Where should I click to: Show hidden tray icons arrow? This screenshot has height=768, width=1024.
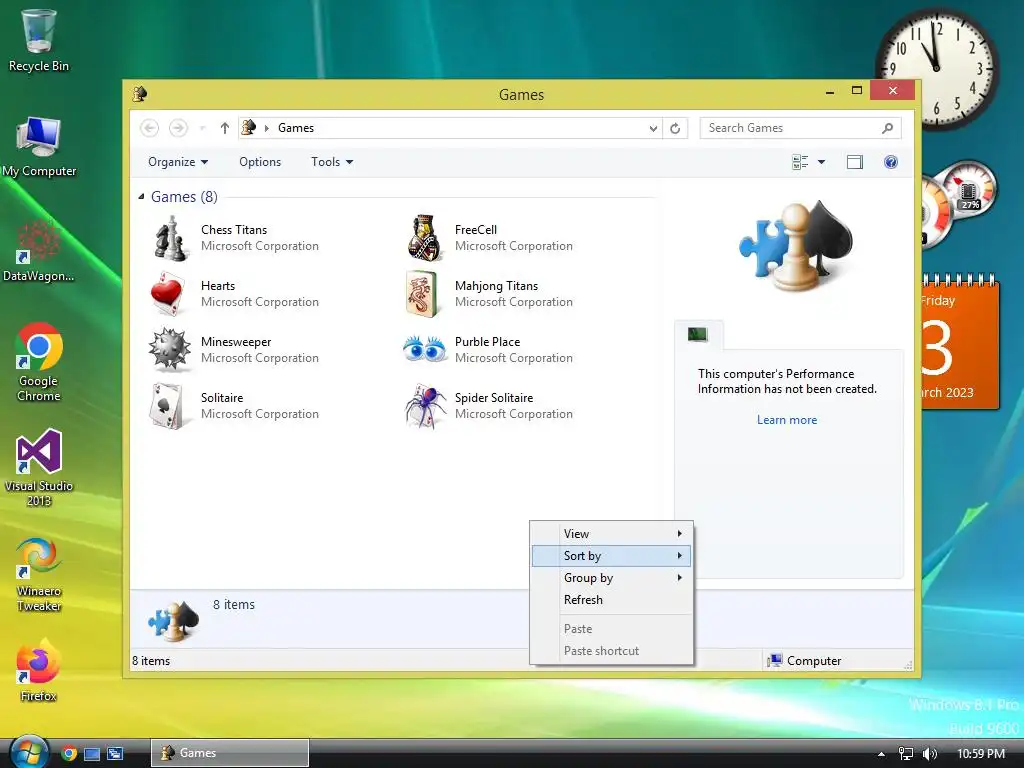[x=881, y=754]
